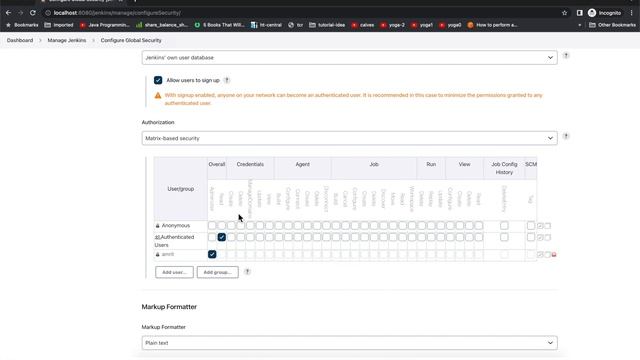Open the yoga0 bookmark
Viewport: 640px width, 360px height.
pyautogui.click(x=450, y=25)
